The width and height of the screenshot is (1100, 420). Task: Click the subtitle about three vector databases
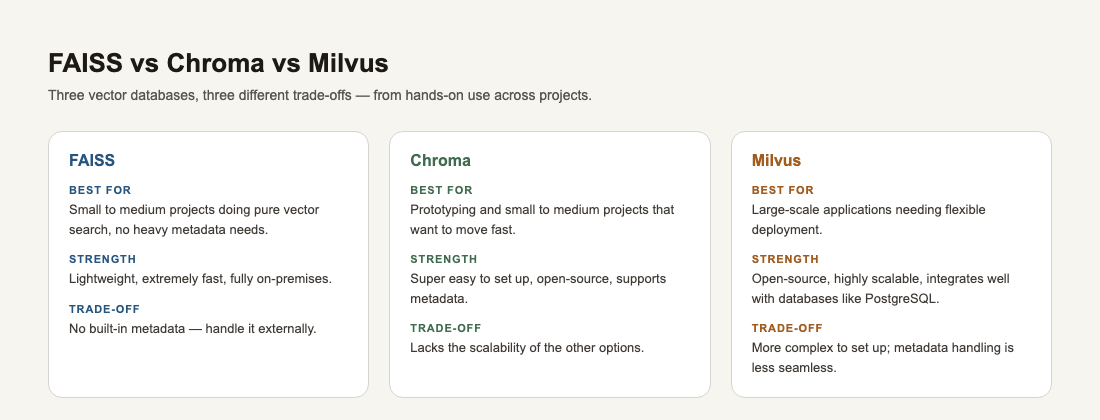point(320,95)
